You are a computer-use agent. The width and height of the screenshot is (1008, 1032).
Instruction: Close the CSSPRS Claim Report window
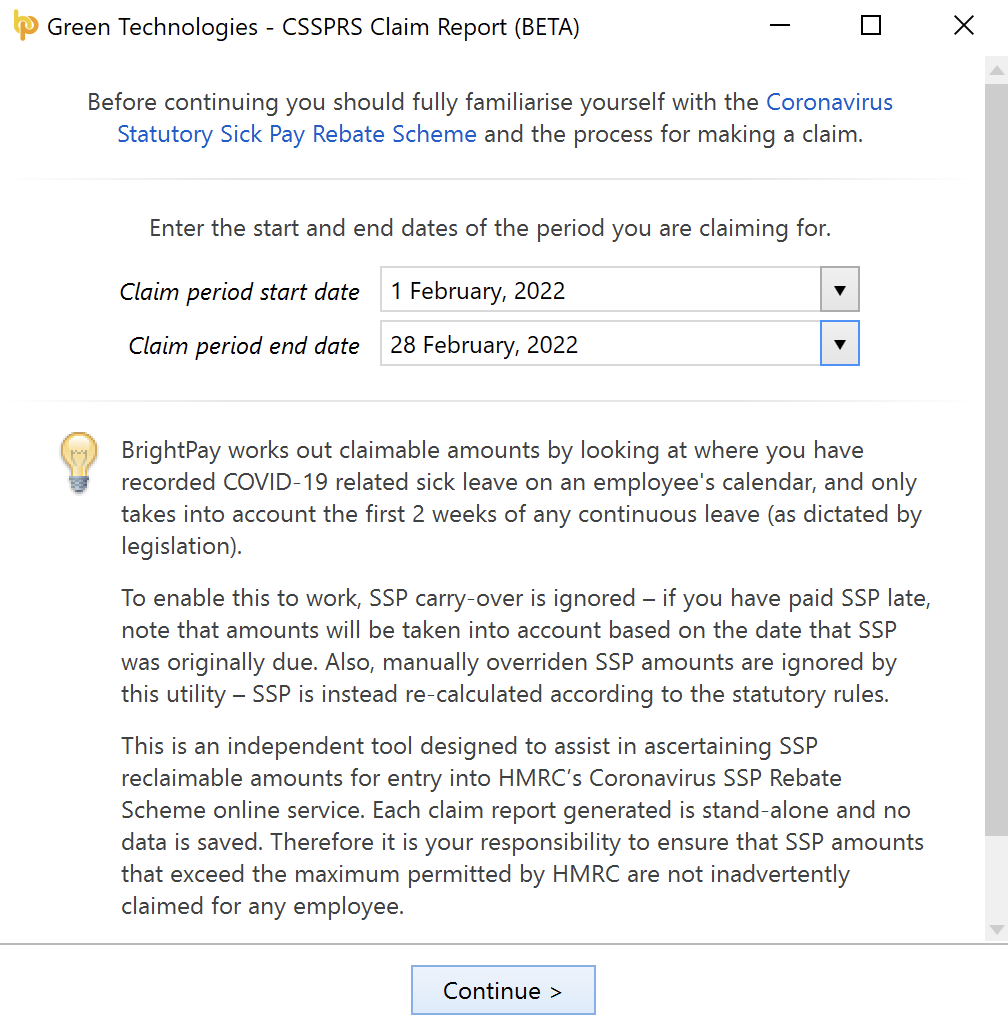pos(963,26)
